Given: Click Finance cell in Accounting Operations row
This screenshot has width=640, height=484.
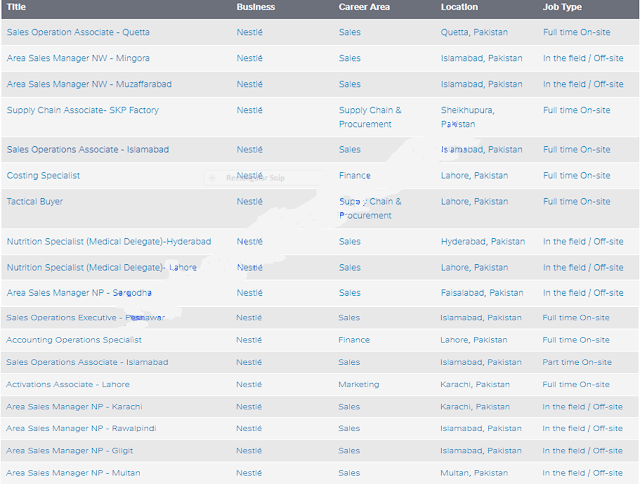Looking at the screenshot, I should click(354, 340).
